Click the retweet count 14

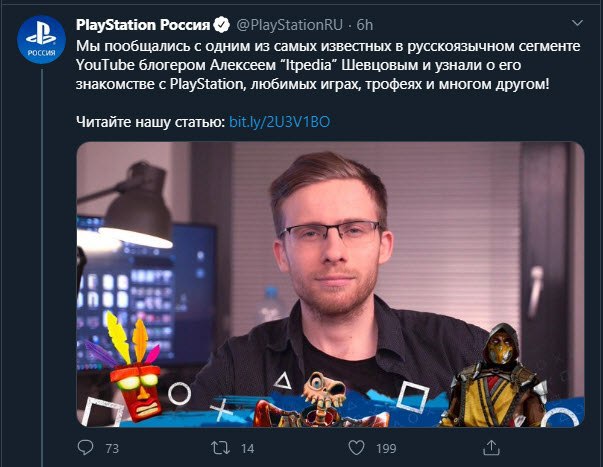click(247, 449)
